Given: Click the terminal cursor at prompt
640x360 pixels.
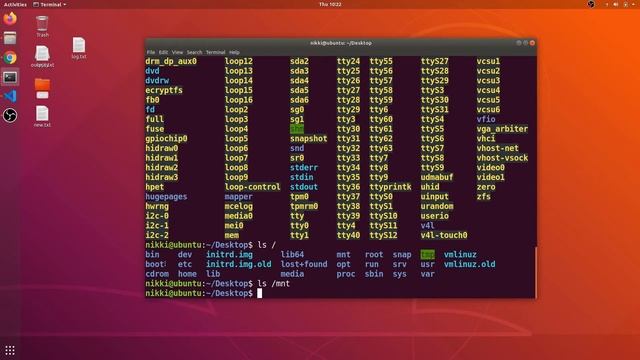Looking at the screenshot, I should pos(260,293).
